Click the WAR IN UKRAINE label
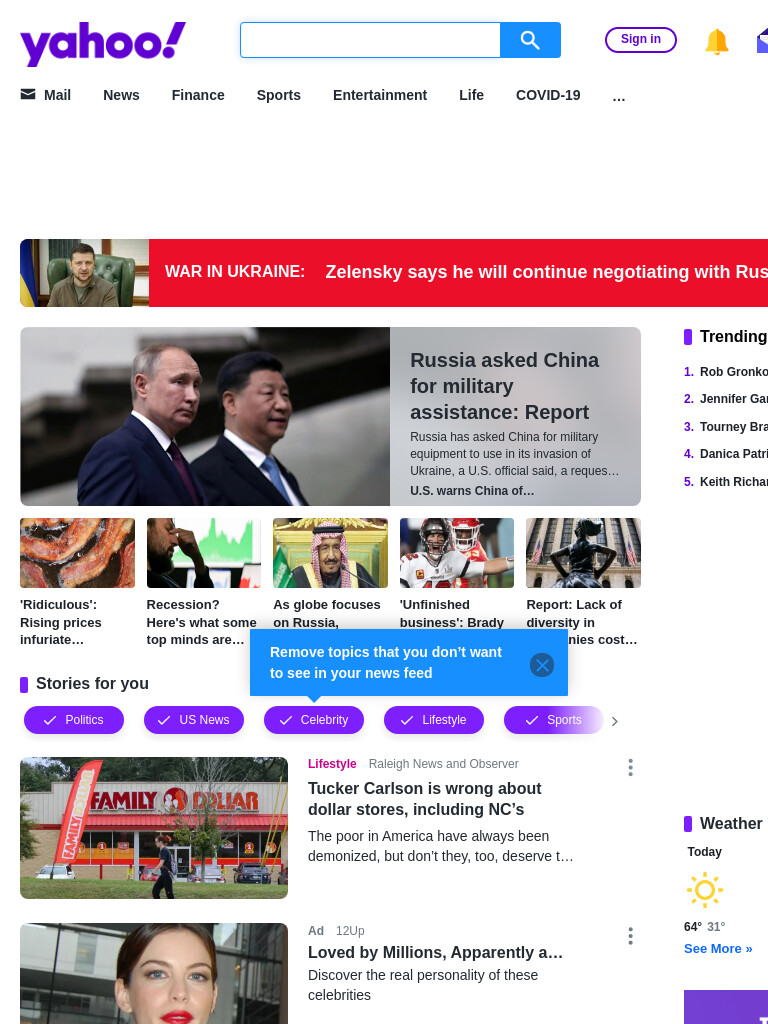 (235, 272)
